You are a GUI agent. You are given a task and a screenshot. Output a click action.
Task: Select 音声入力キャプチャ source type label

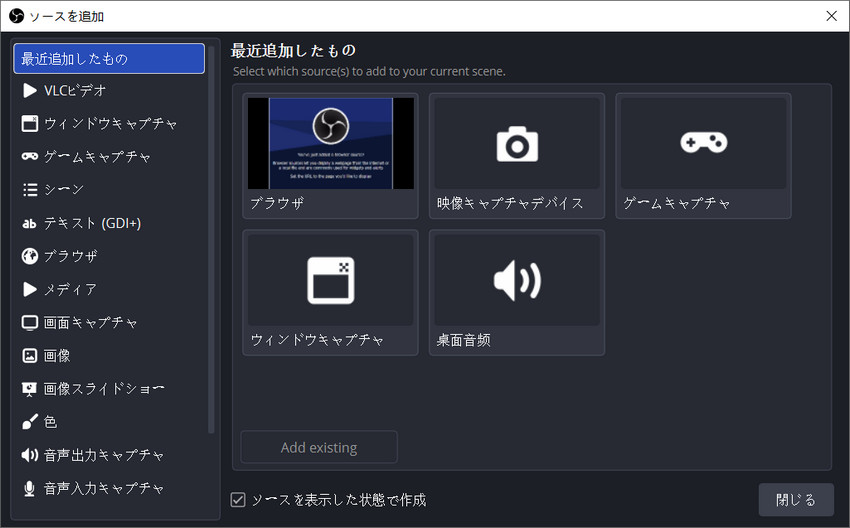tap(104, 488)
